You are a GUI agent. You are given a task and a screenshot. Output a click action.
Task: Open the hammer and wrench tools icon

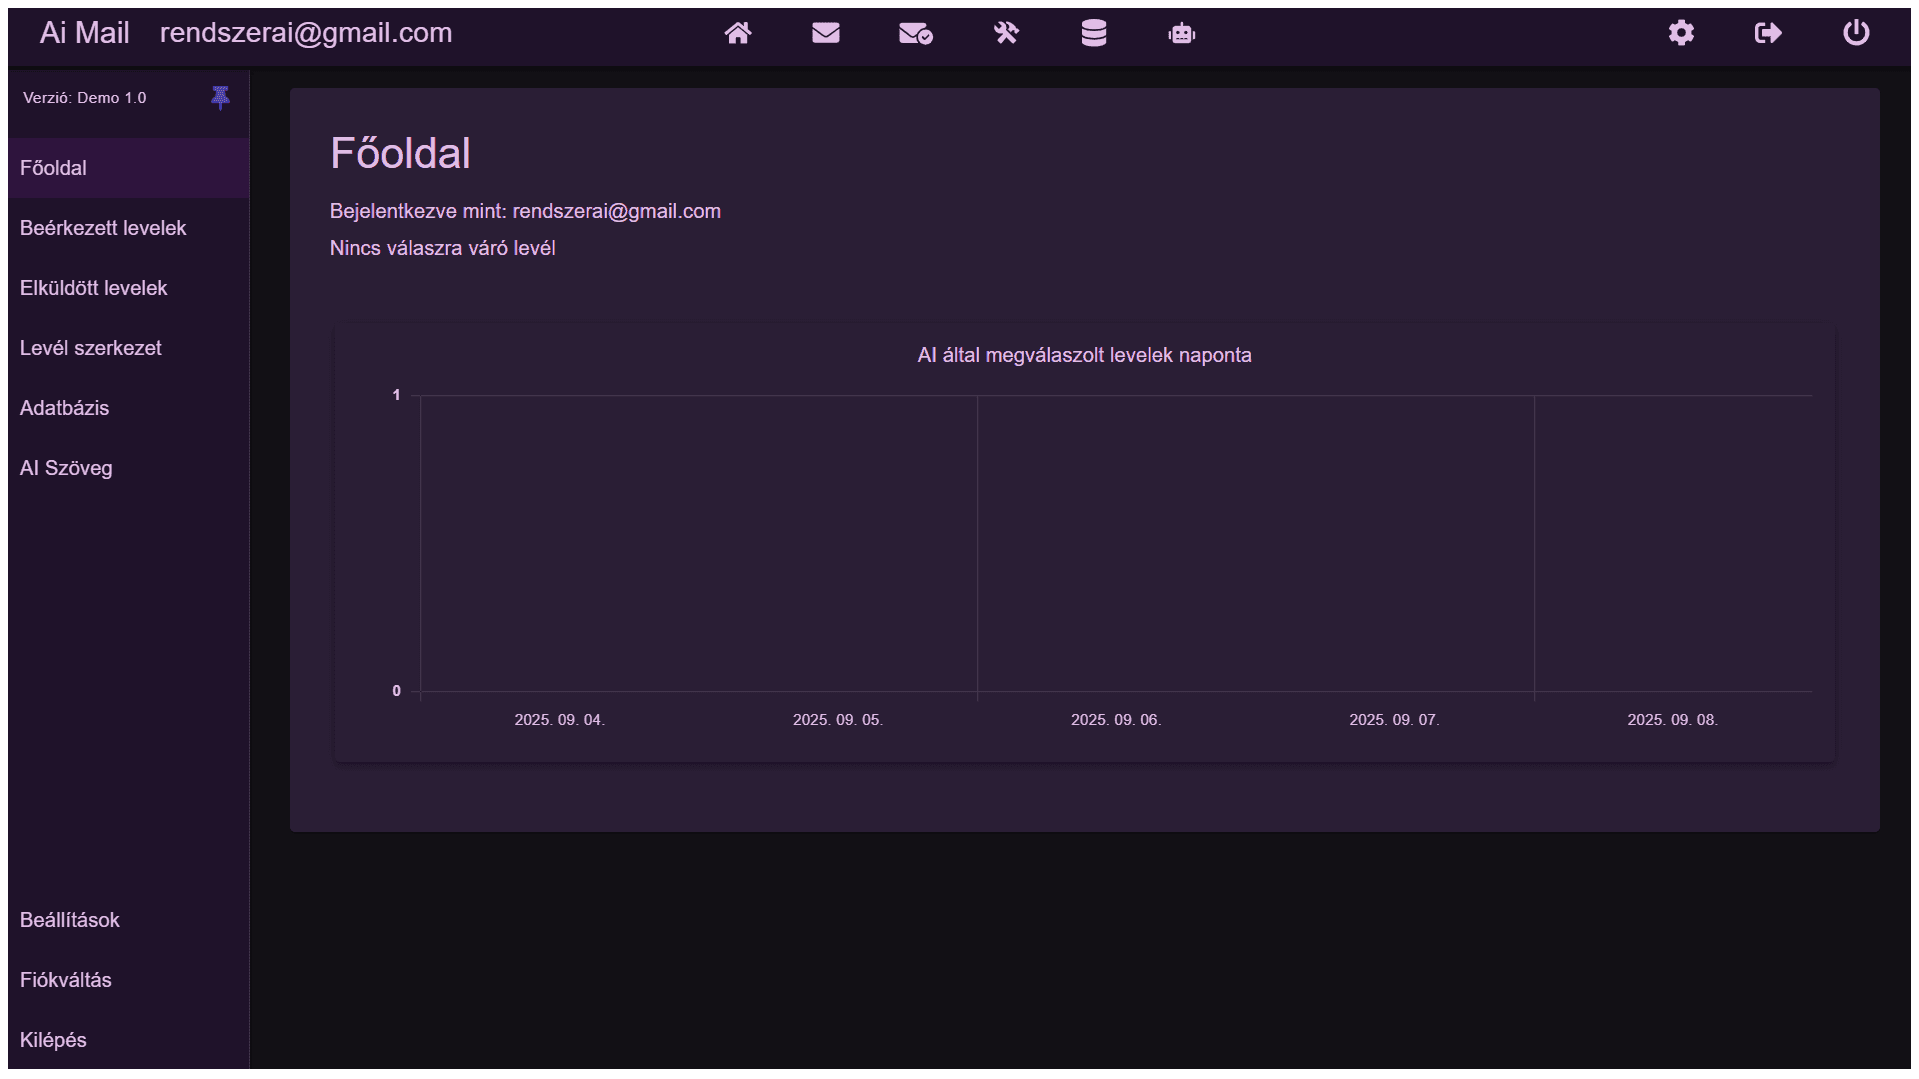coord(1006,33)
